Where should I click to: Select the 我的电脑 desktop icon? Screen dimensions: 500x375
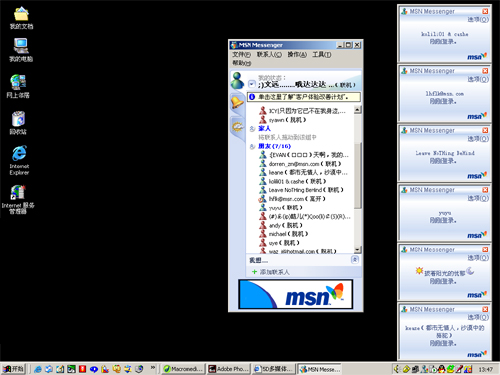21,46
